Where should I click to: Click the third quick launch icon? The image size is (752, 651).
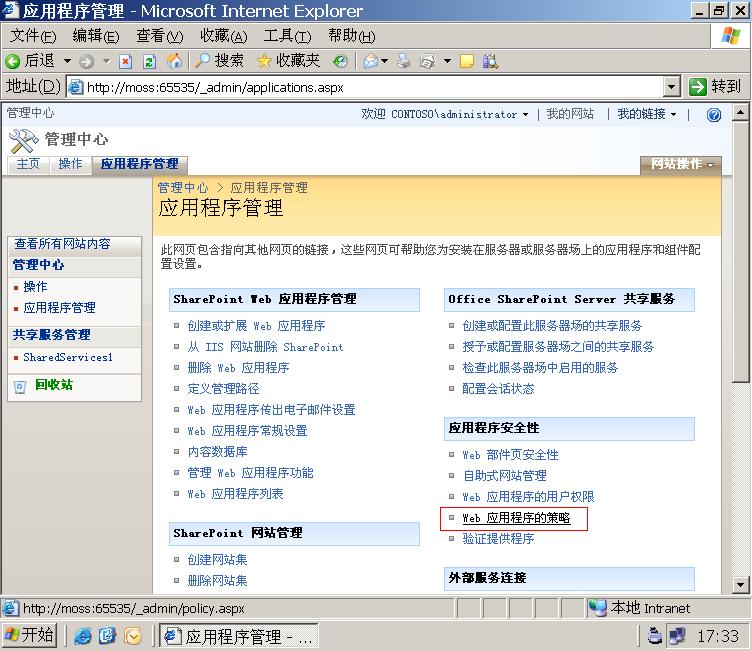pyautogui.click(x=133, y=636)
